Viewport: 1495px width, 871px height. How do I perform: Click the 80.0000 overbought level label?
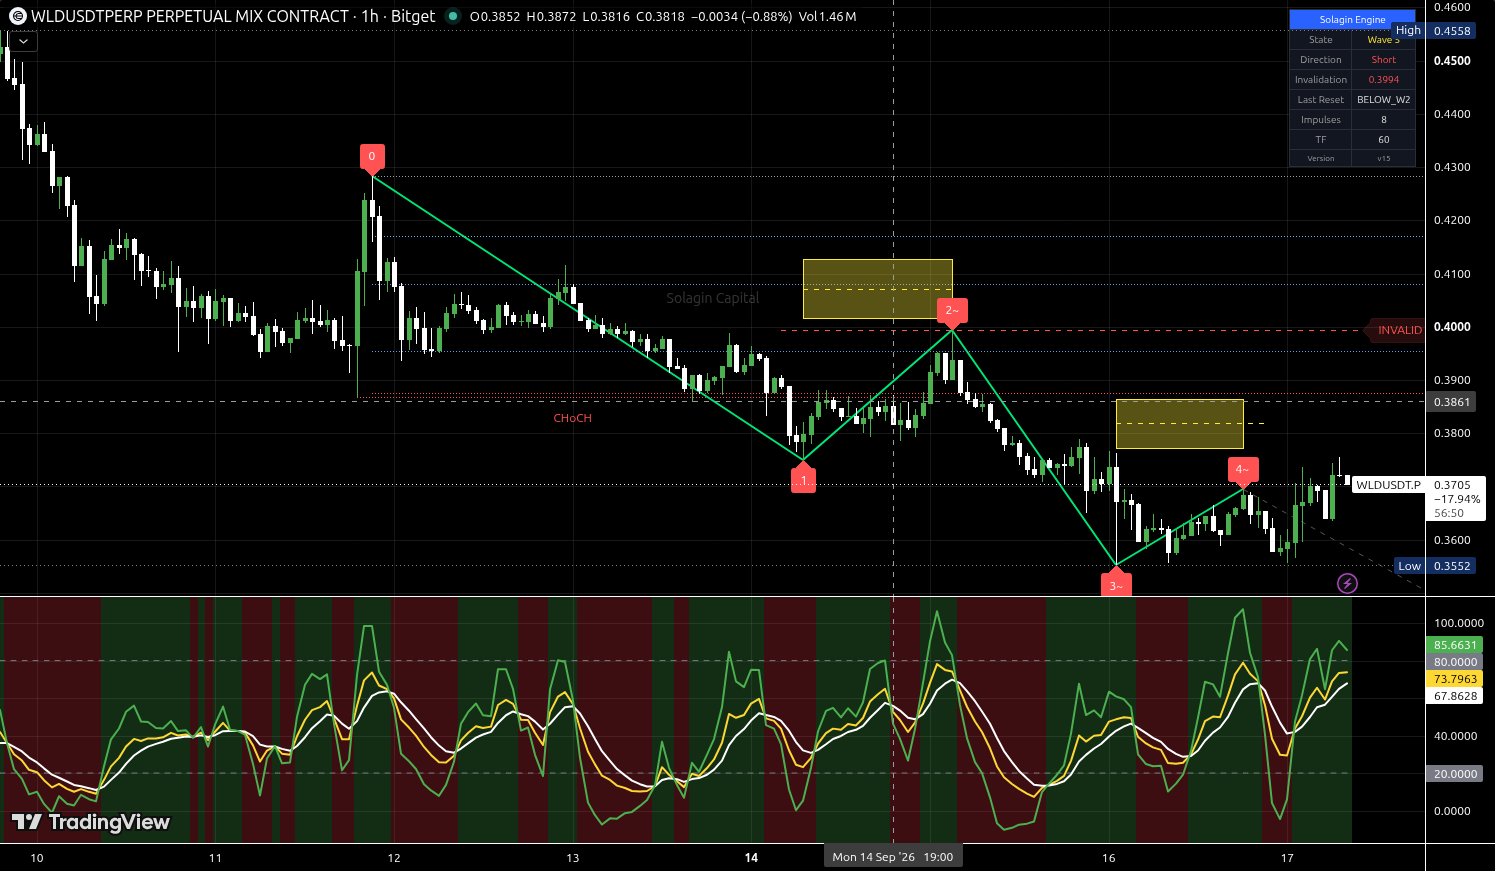(x=1455, y=662)
